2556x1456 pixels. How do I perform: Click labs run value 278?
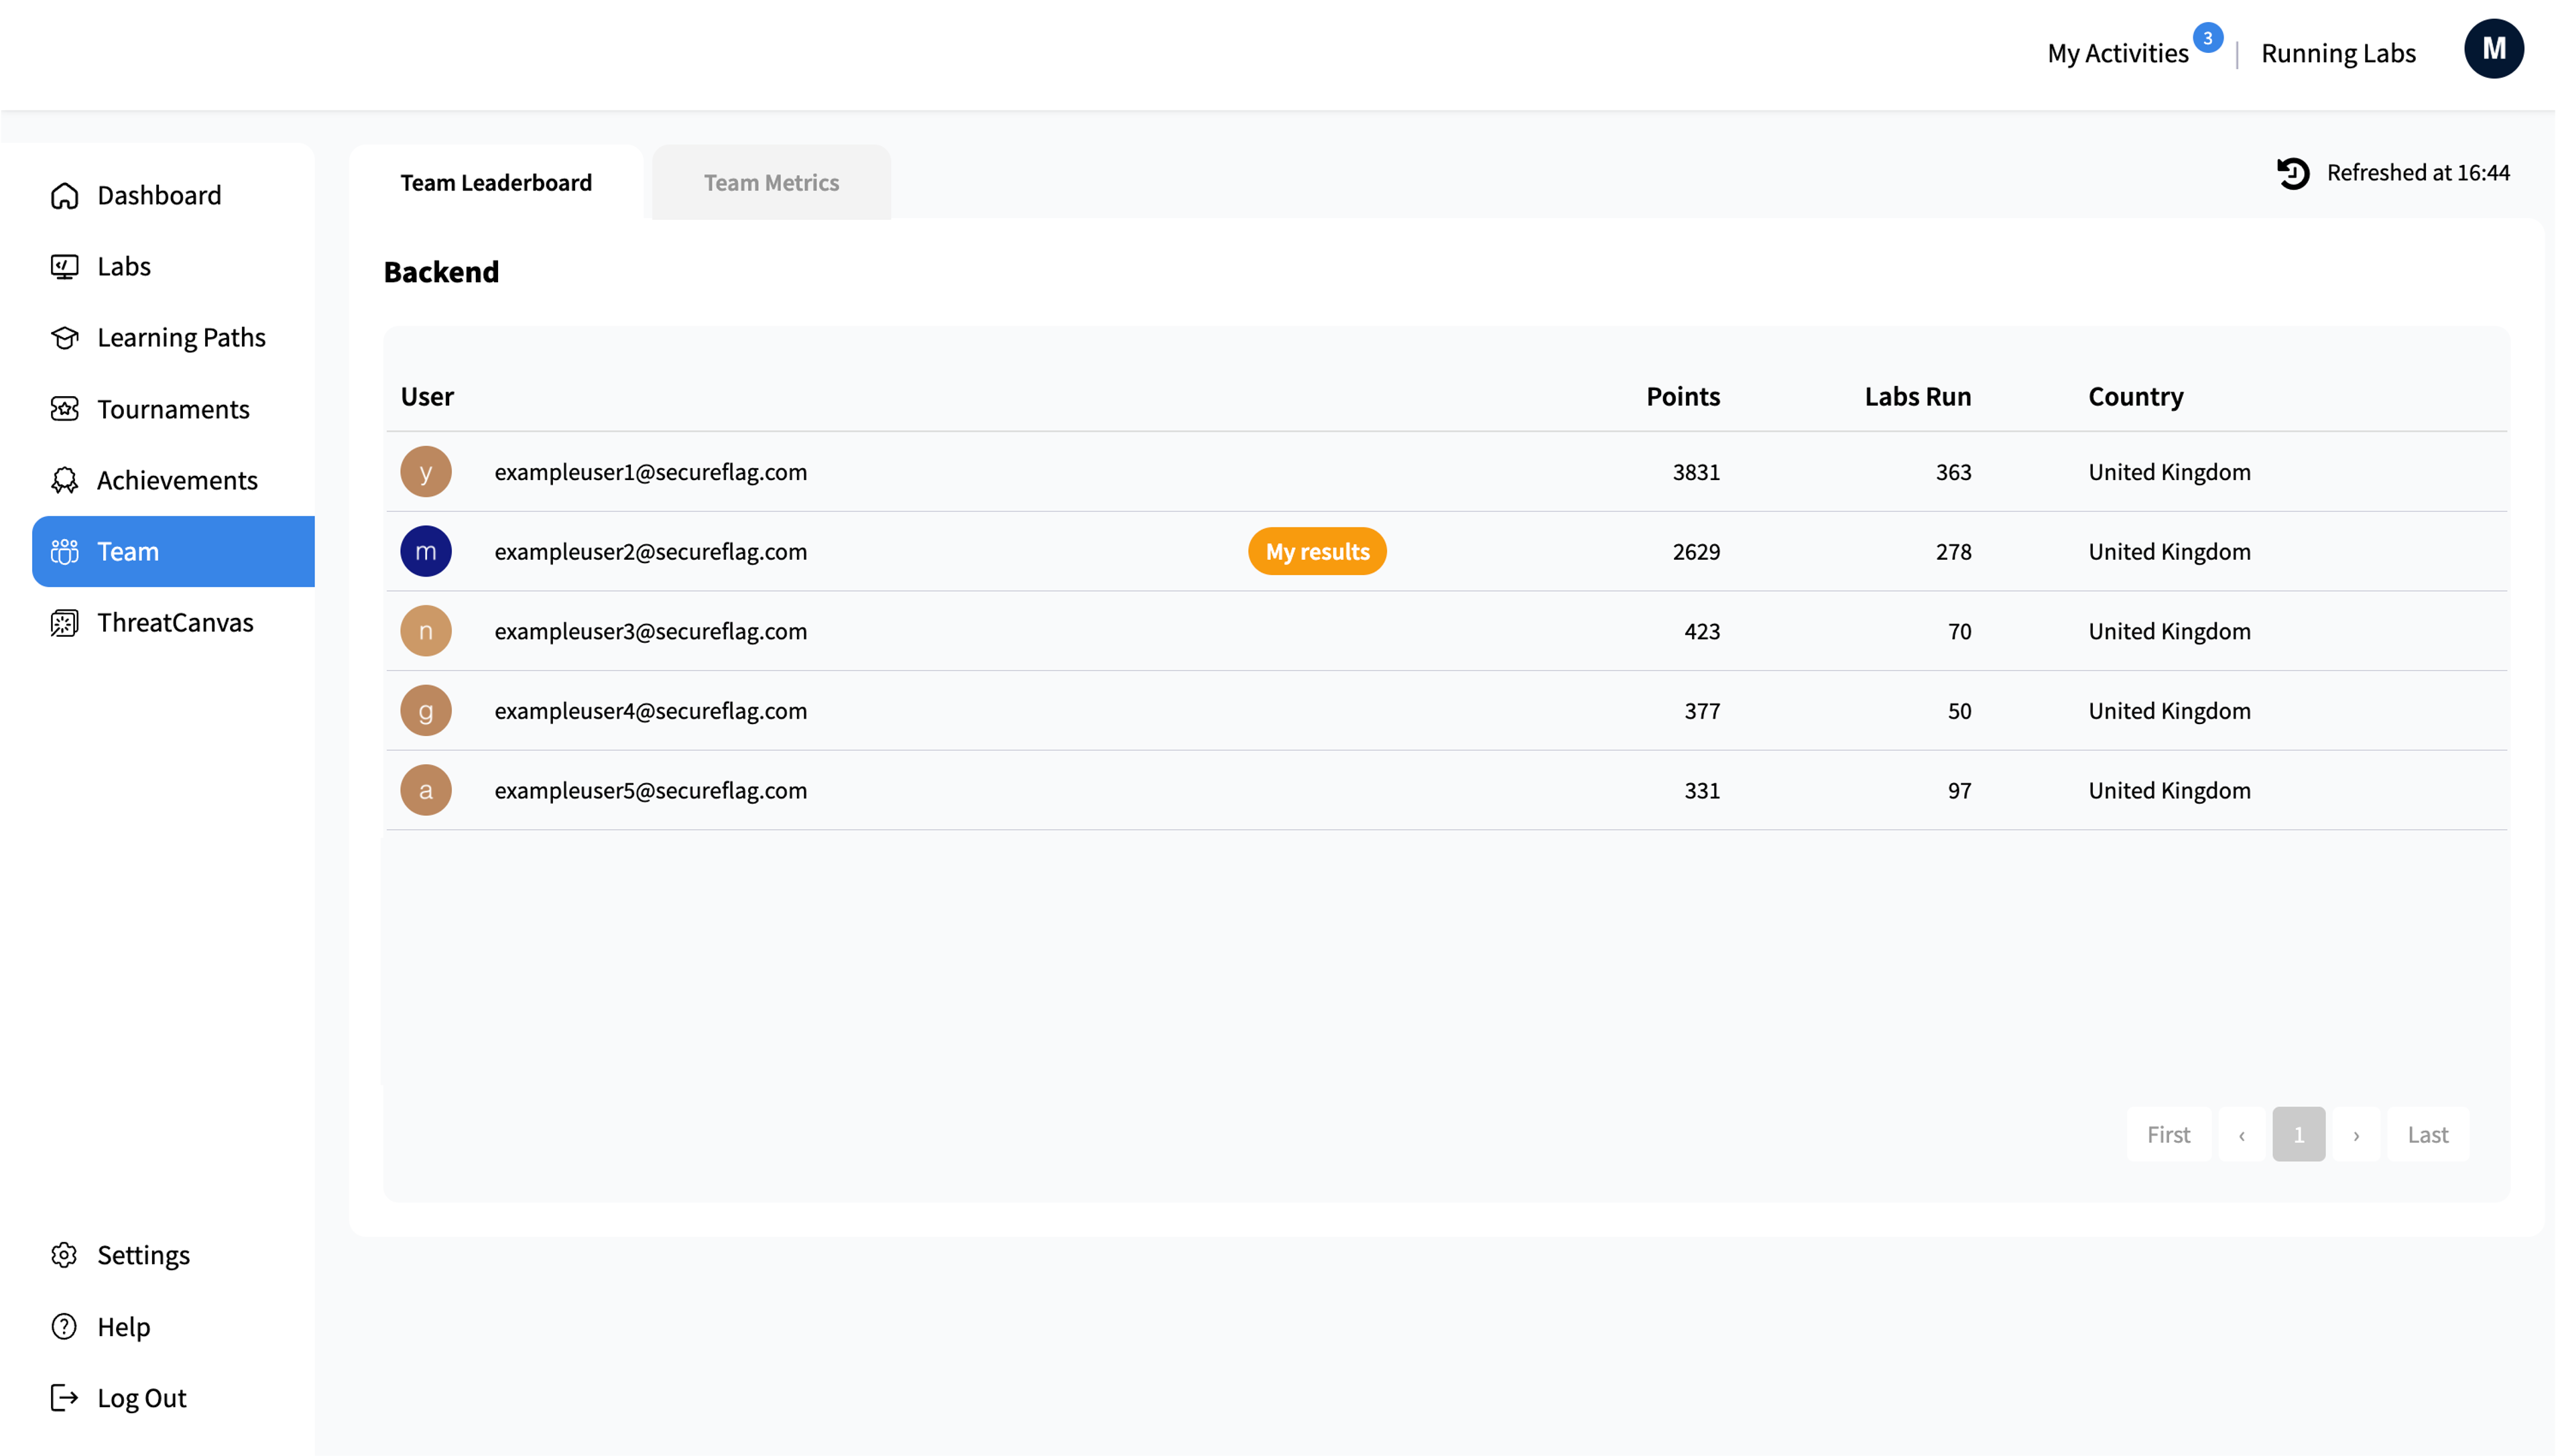pyautogui.click(x=1953, y=551)
